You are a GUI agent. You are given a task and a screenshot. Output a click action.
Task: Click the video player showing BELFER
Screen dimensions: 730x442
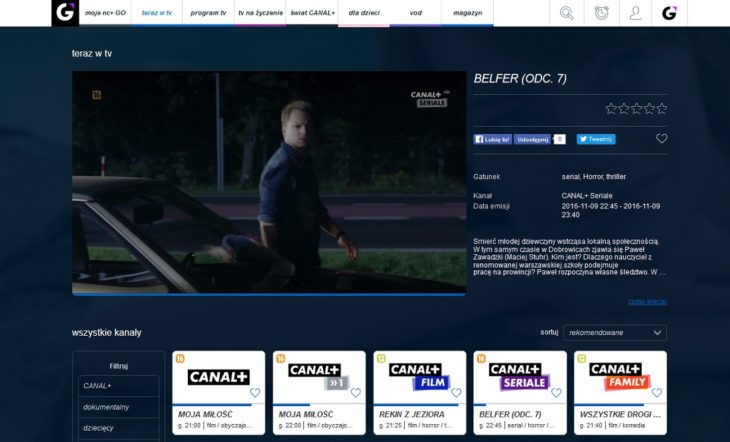(x=269, y=182)
